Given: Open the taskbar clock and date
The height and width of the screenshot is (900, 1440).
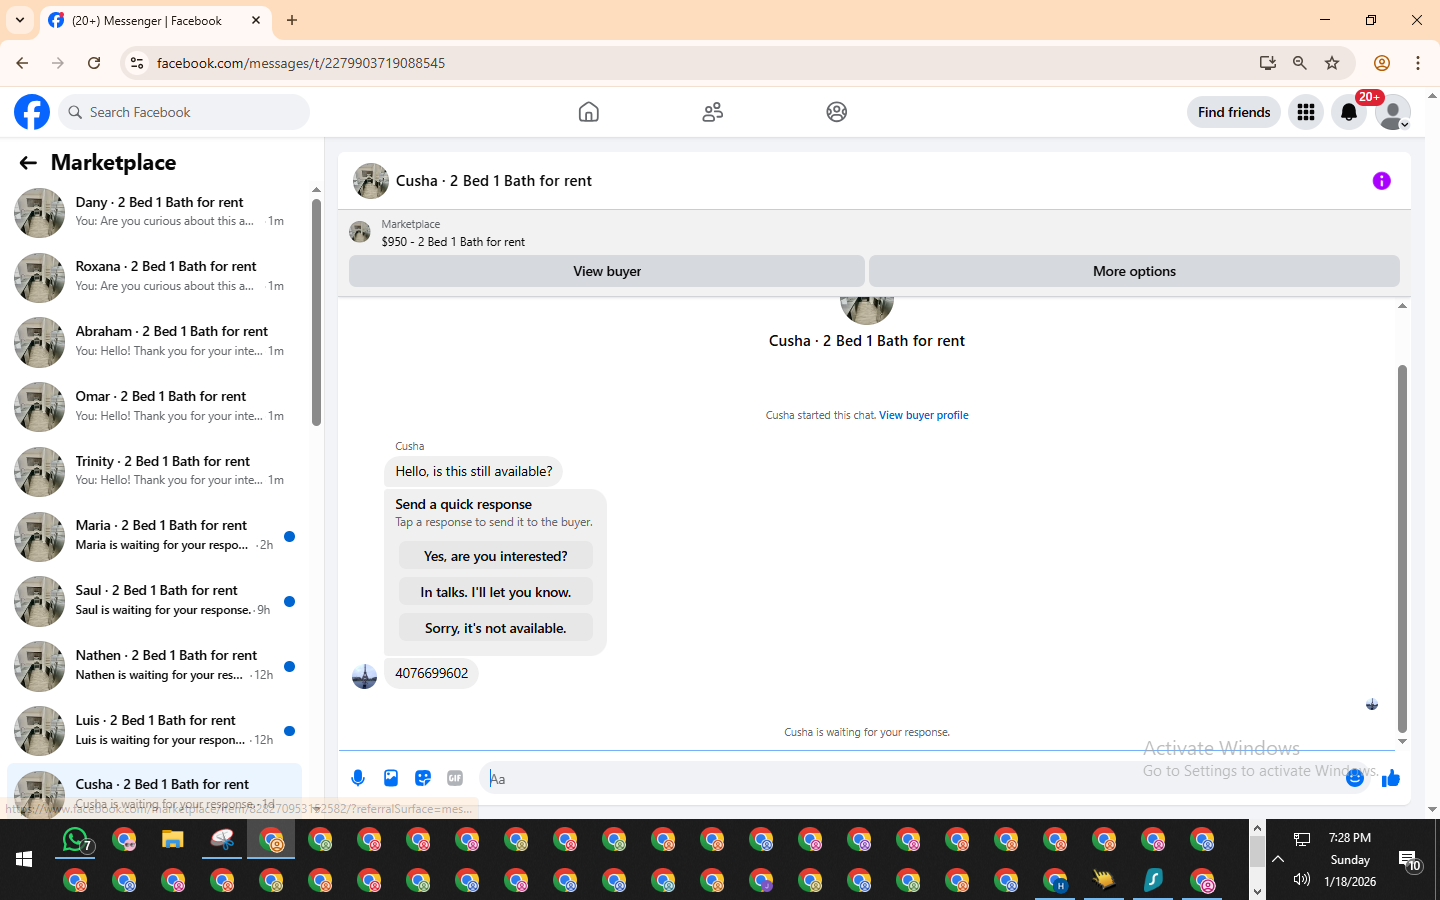Looking at the screenshot, I should tap(1350, 860).
